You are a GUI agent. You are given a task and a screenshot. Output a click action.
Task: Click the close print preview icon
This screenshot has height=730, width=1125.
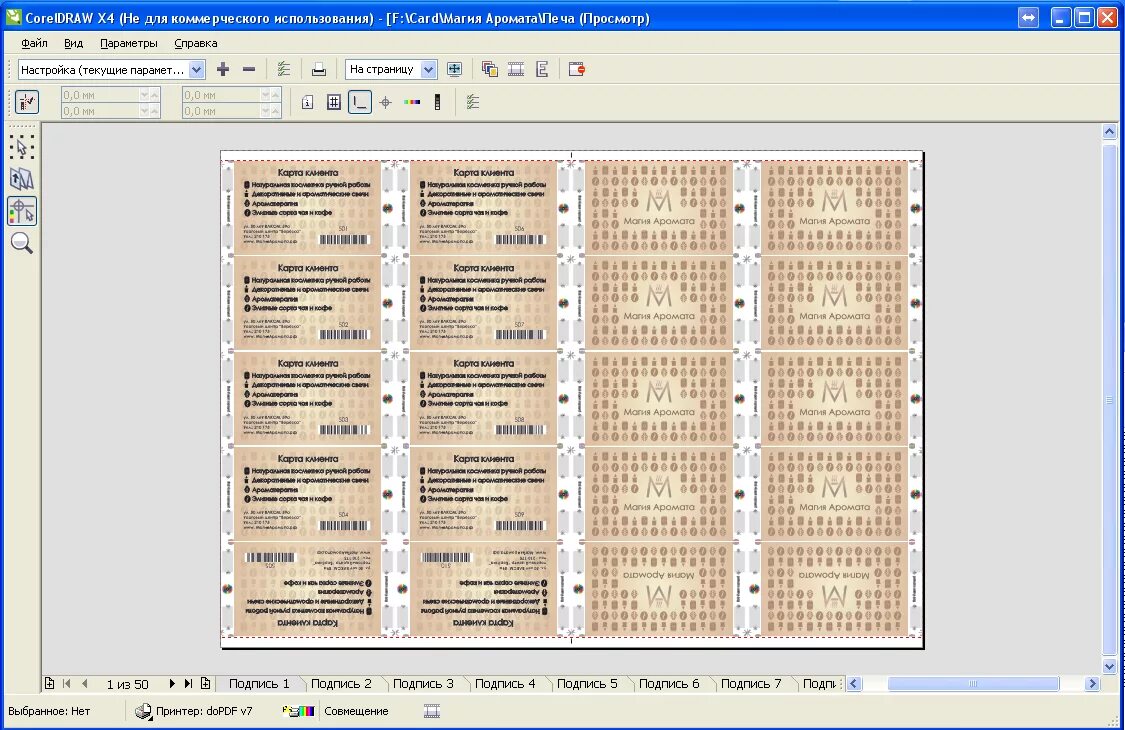[x=576, y=69]
